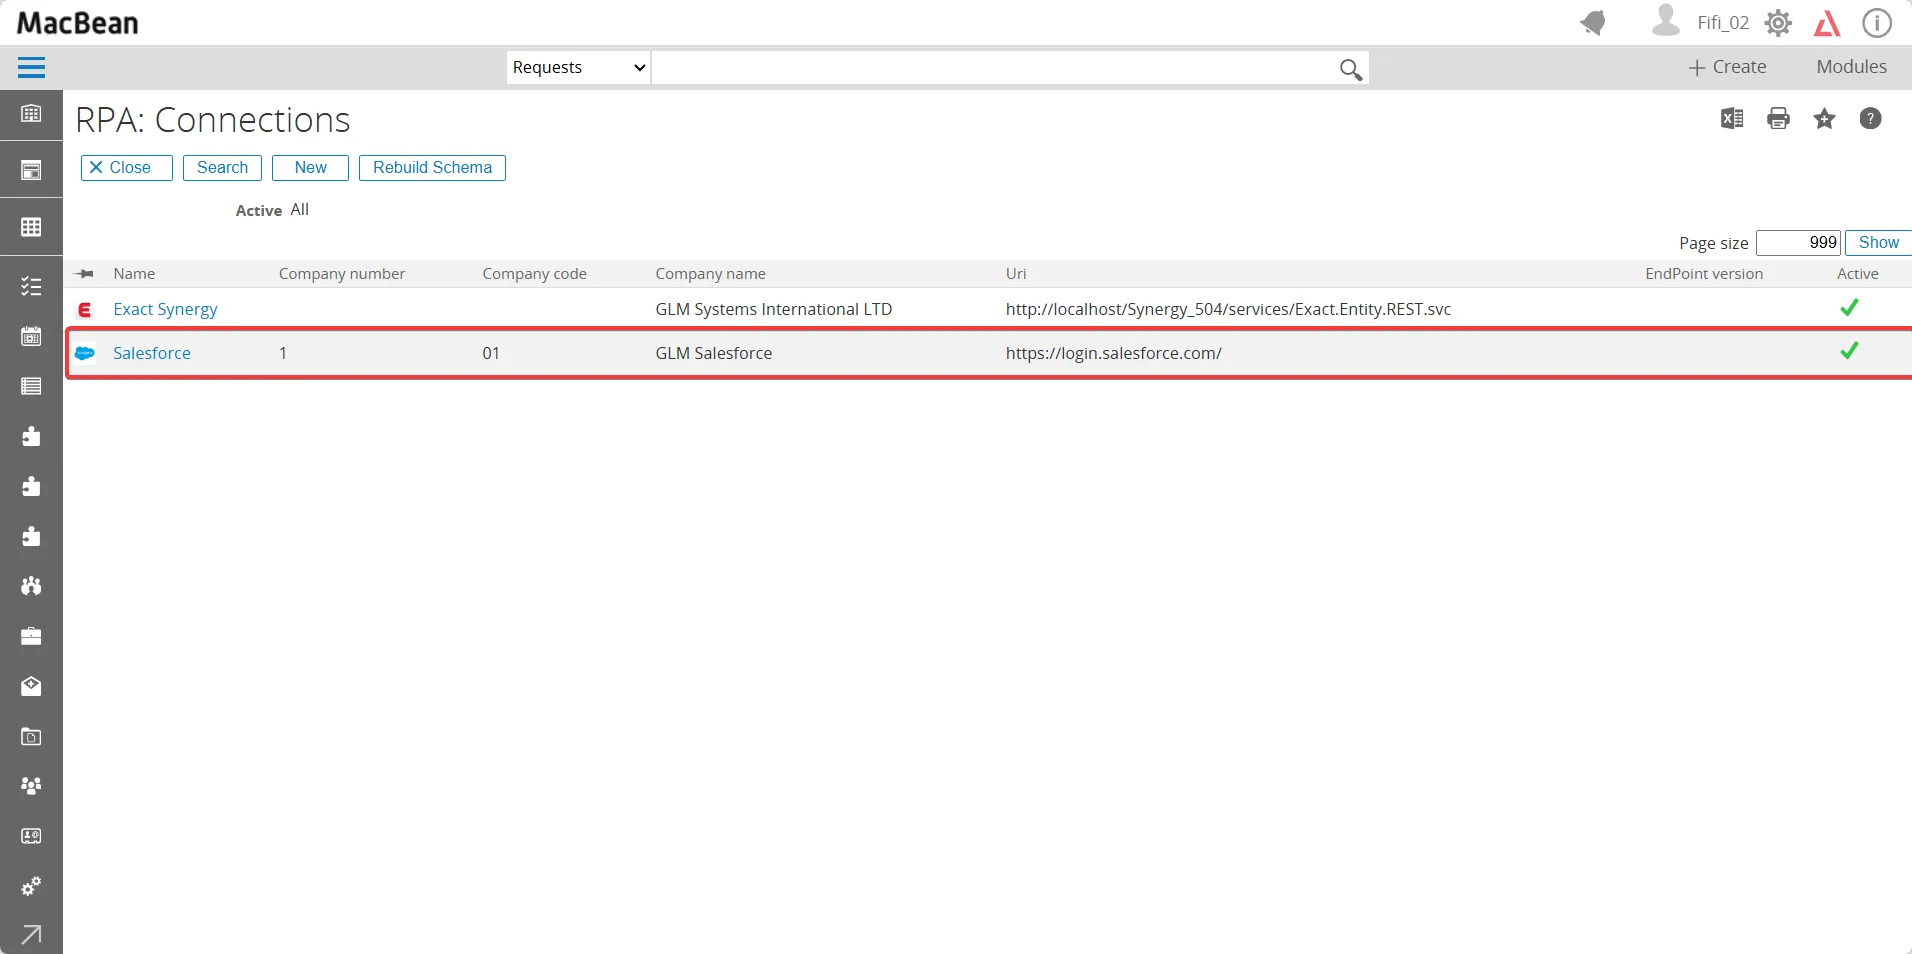Add page to favorites star
The width and height of the screenshot is (1912, 954).
pos(1824,119)
